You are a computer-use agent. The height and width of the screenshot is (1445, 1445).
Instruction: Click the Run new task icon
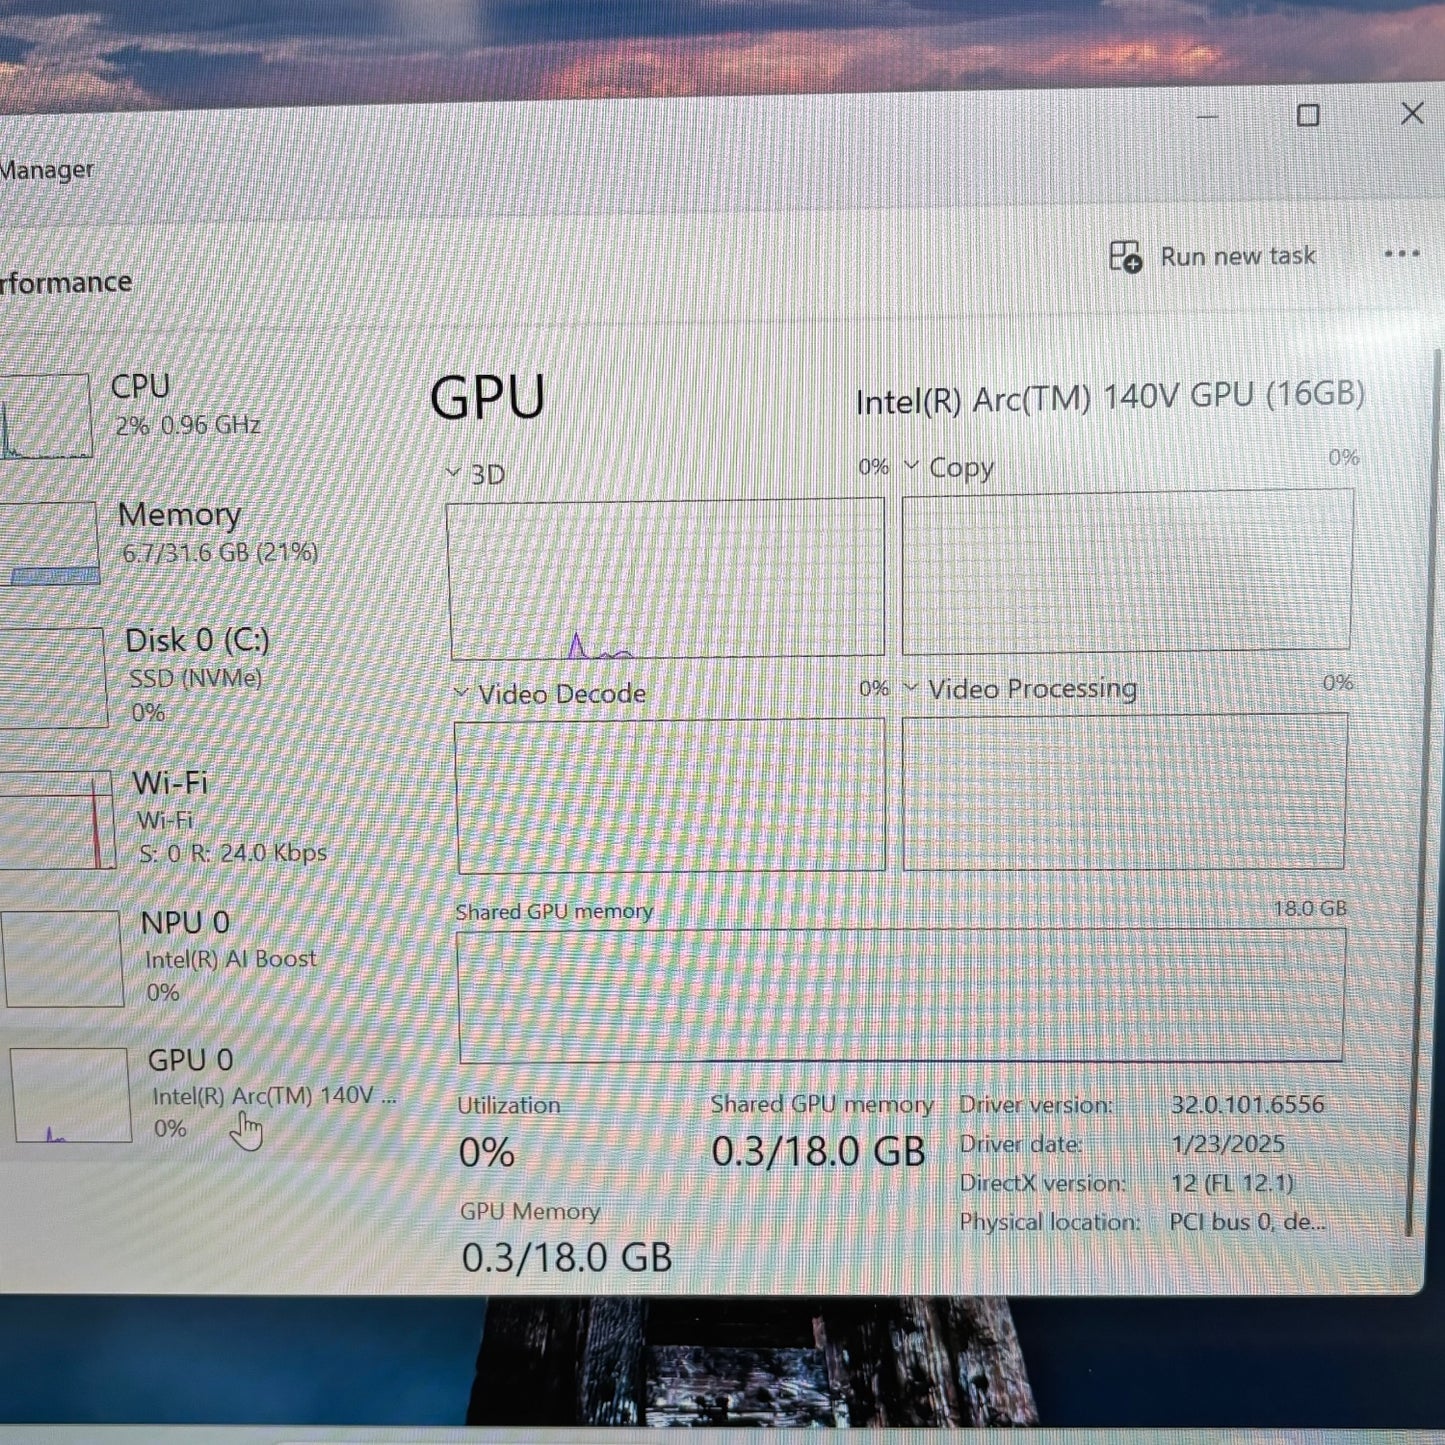1125,257
